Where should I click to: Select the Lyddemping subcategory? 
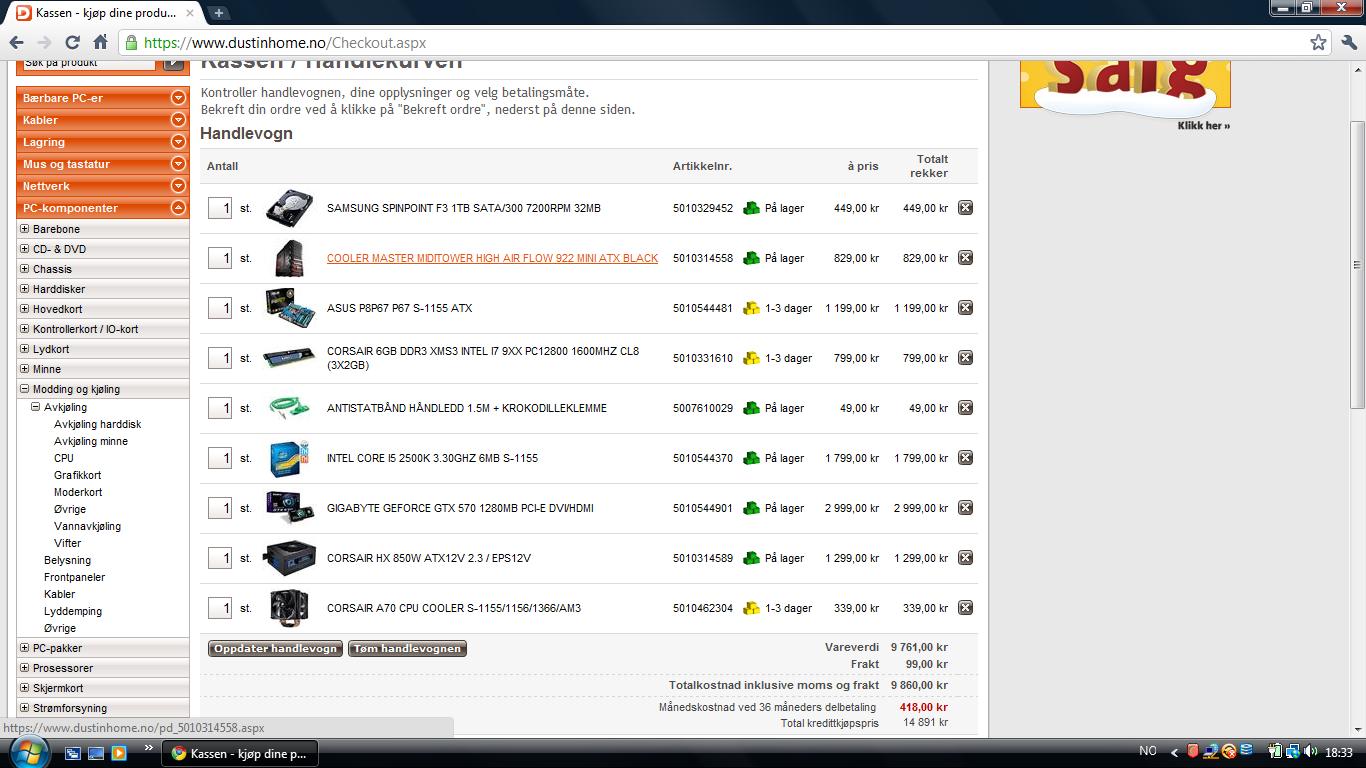coord(73,611)
